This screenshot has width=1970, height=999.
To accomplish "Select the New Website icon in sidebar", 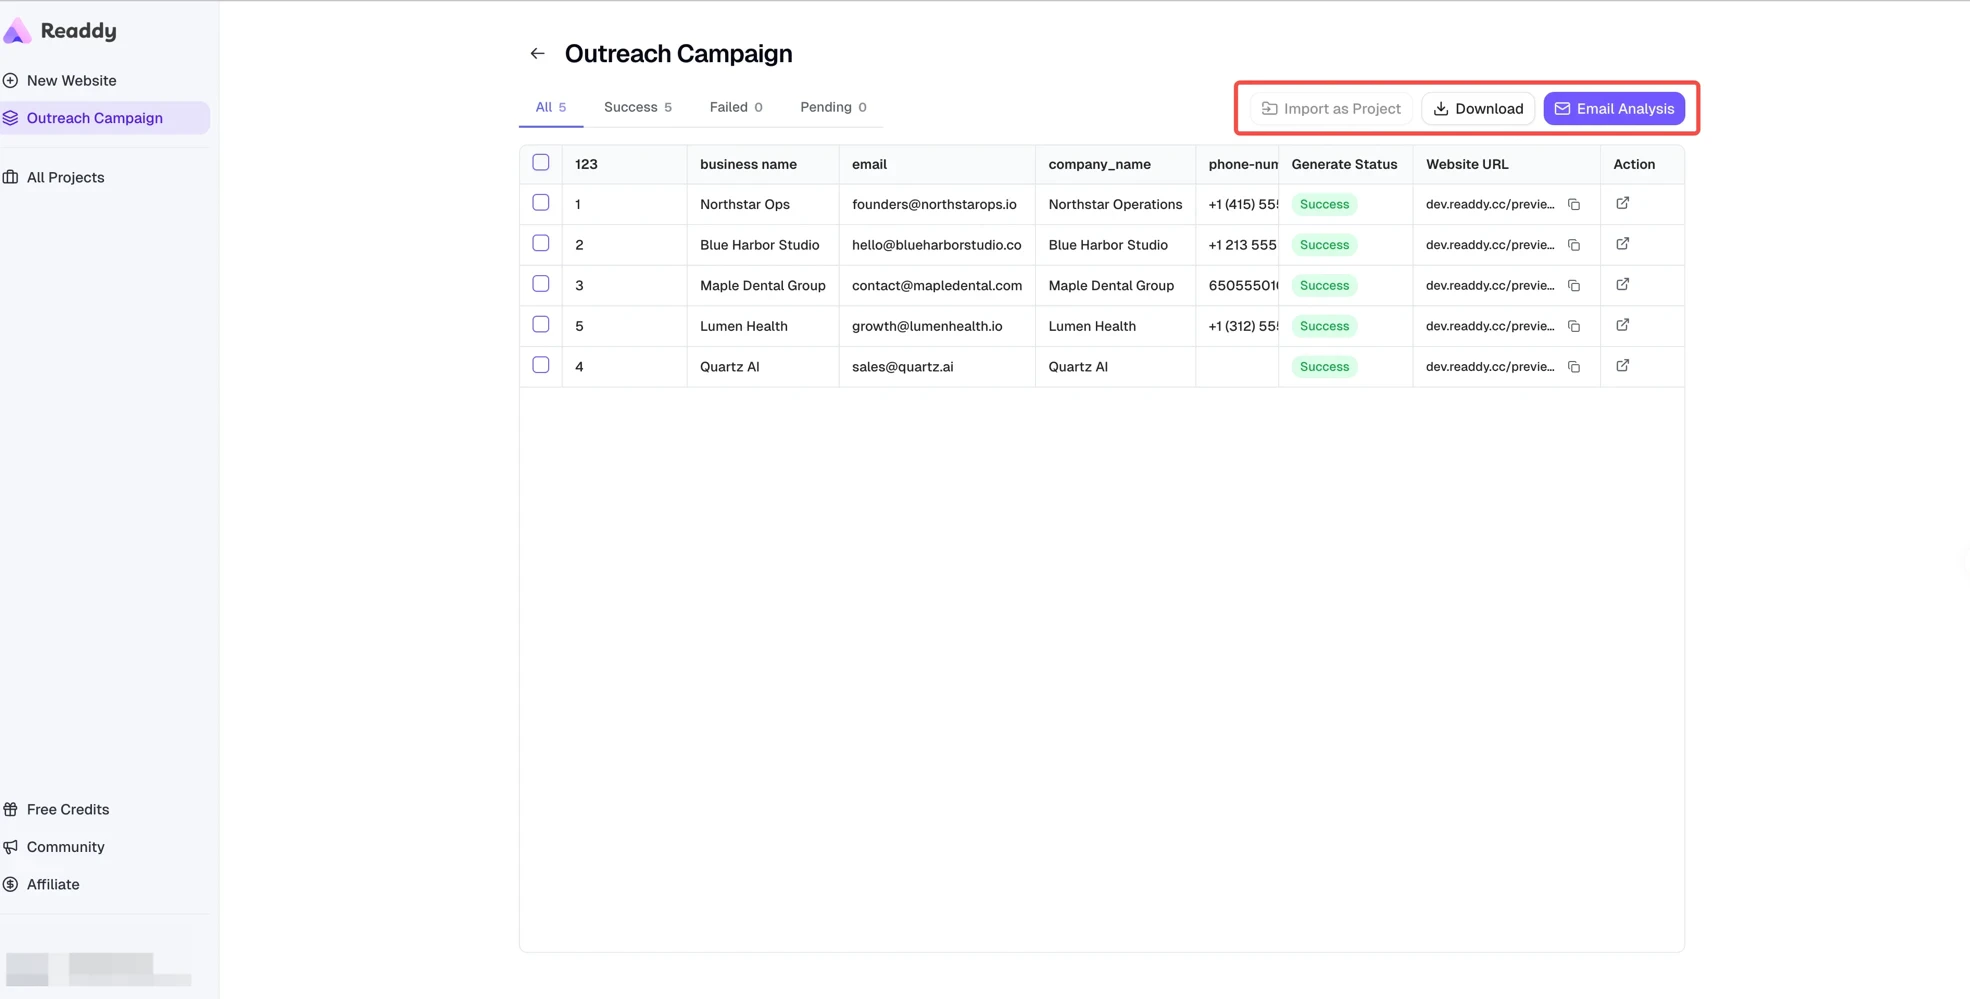I will tap(10, 80).
